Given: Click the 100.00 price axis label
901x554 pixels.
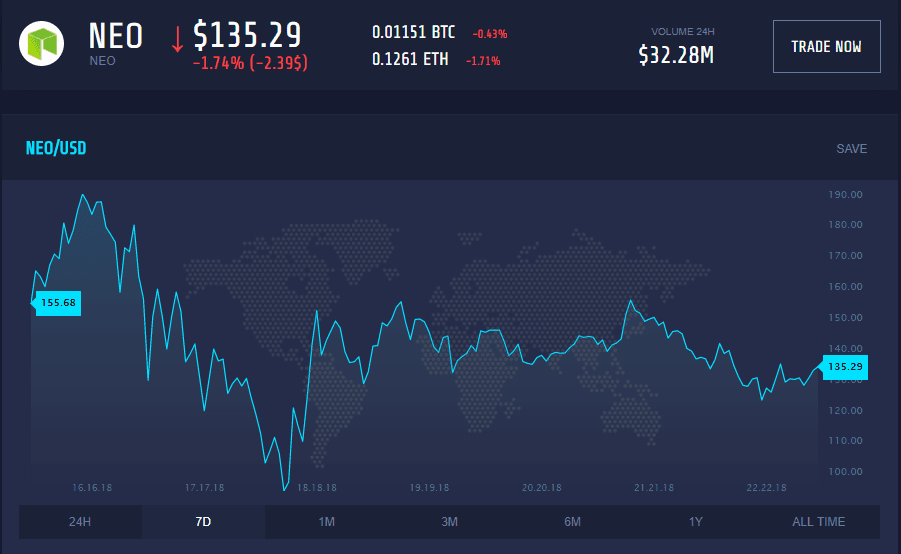Looking at the screenshot, I should [x=845, y=472].
